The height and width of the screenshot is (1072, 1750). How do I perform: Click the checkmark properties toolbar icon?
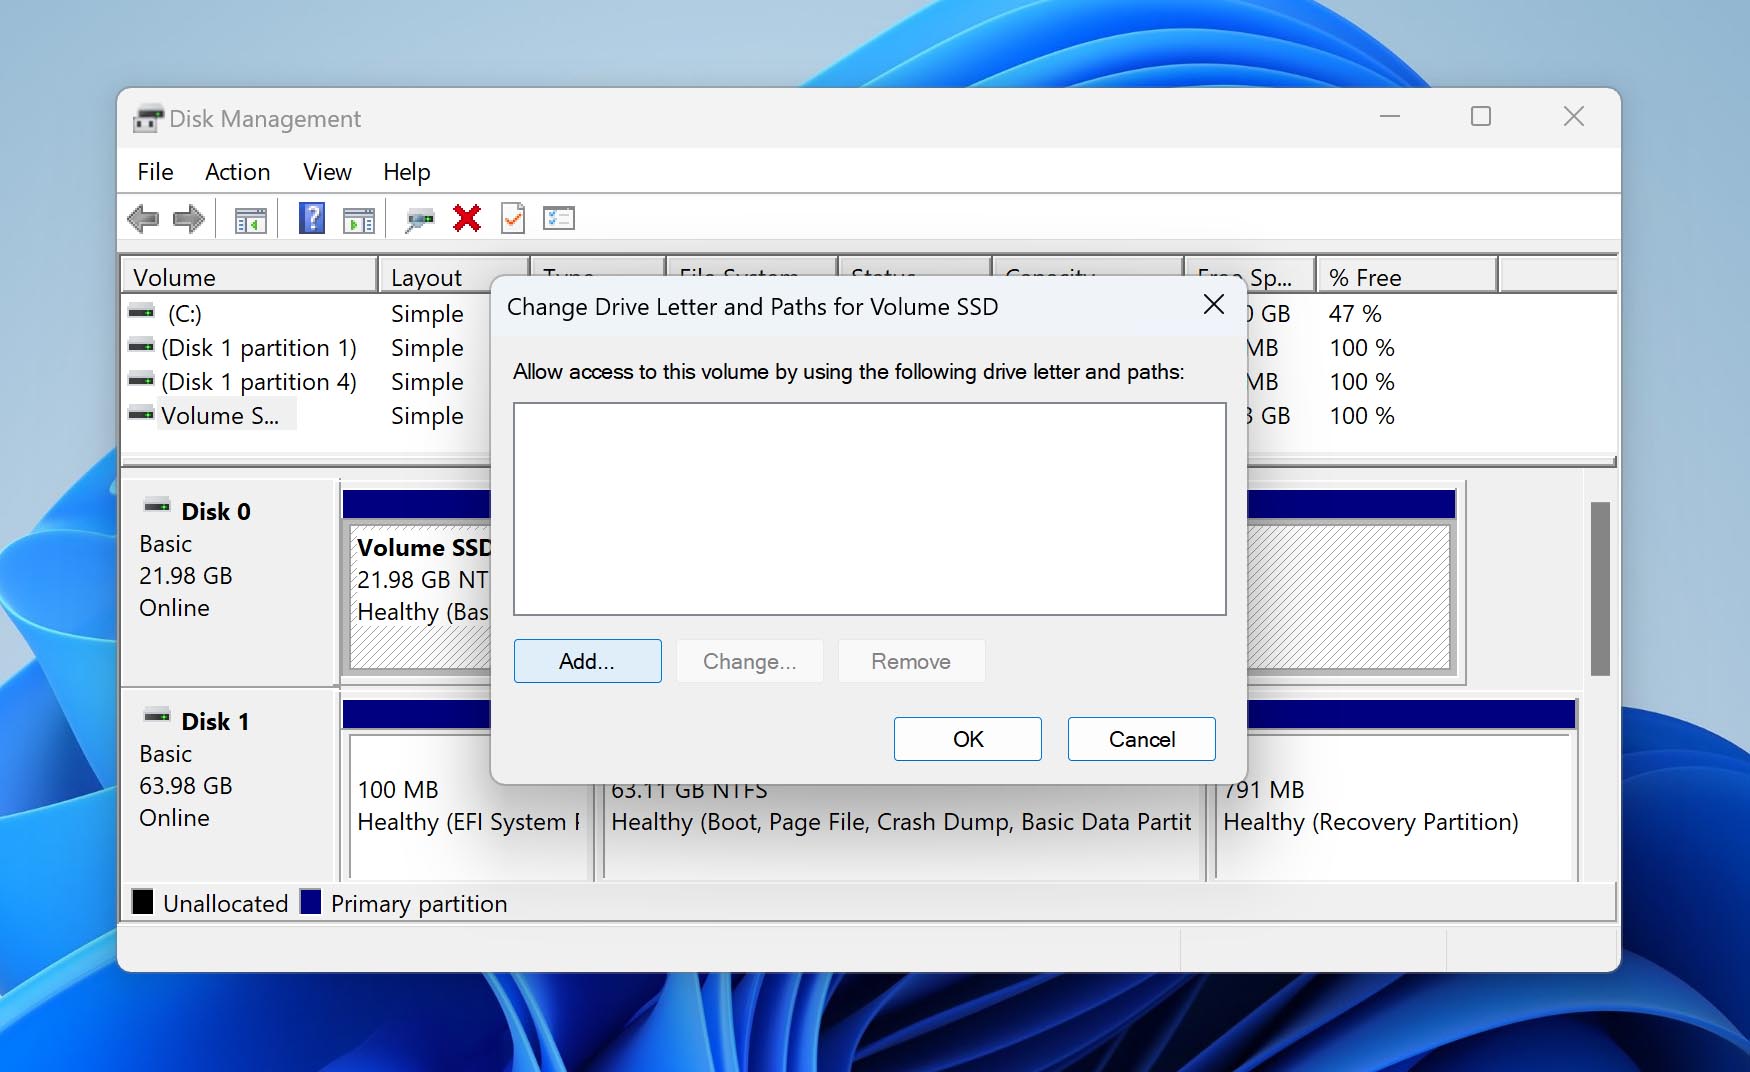pos(513,218)
